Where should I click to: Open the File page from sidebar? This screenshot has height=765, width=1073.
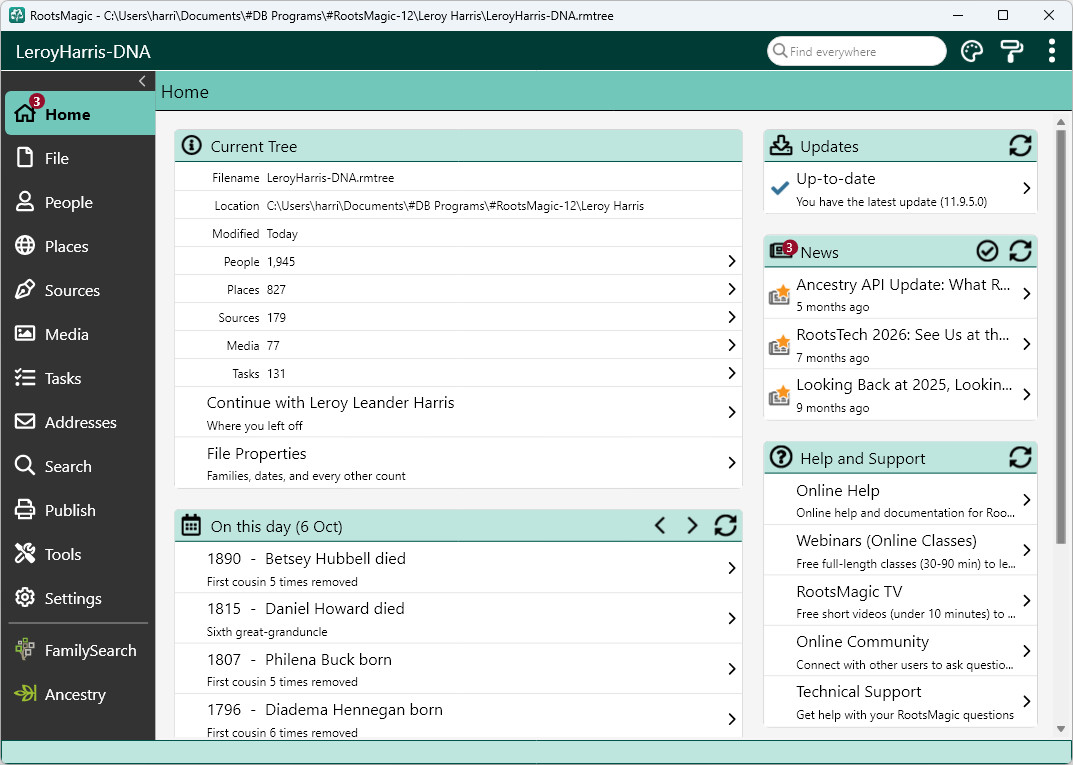79,158
